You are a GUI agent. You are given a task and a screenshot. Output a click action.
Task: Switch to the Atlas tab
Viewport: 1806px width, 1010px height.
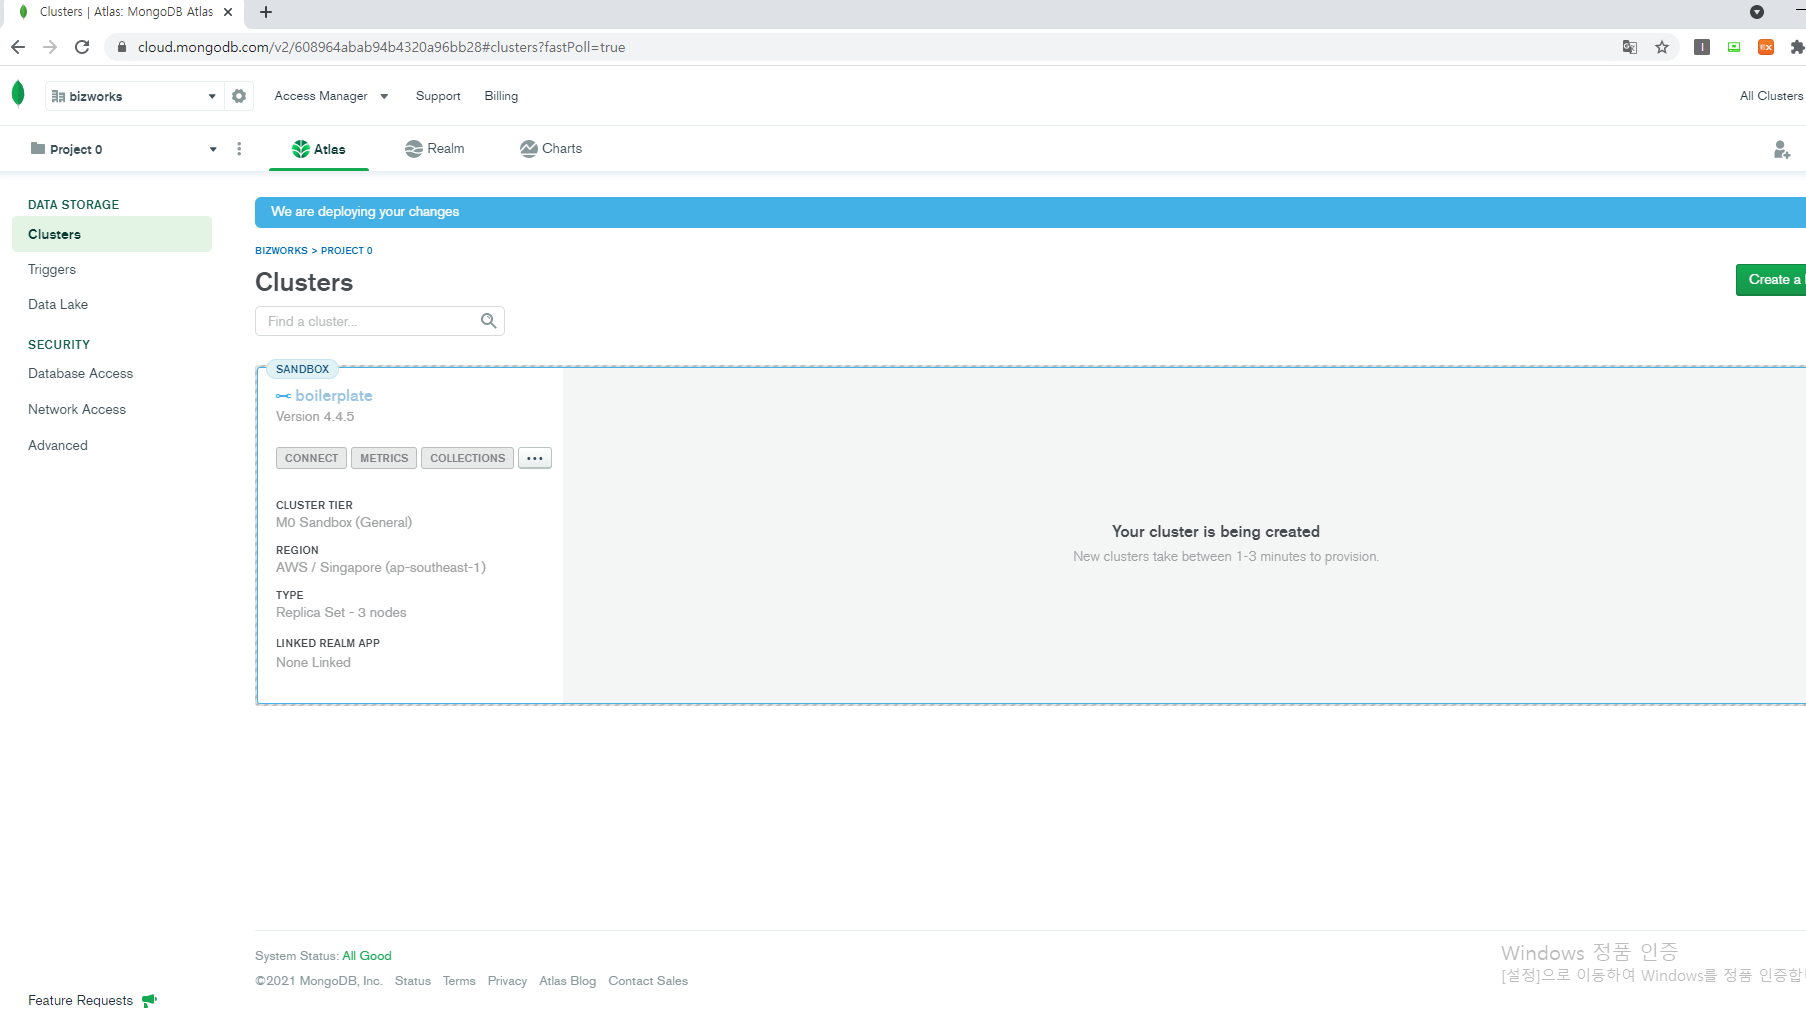click(x=319, y=149)
